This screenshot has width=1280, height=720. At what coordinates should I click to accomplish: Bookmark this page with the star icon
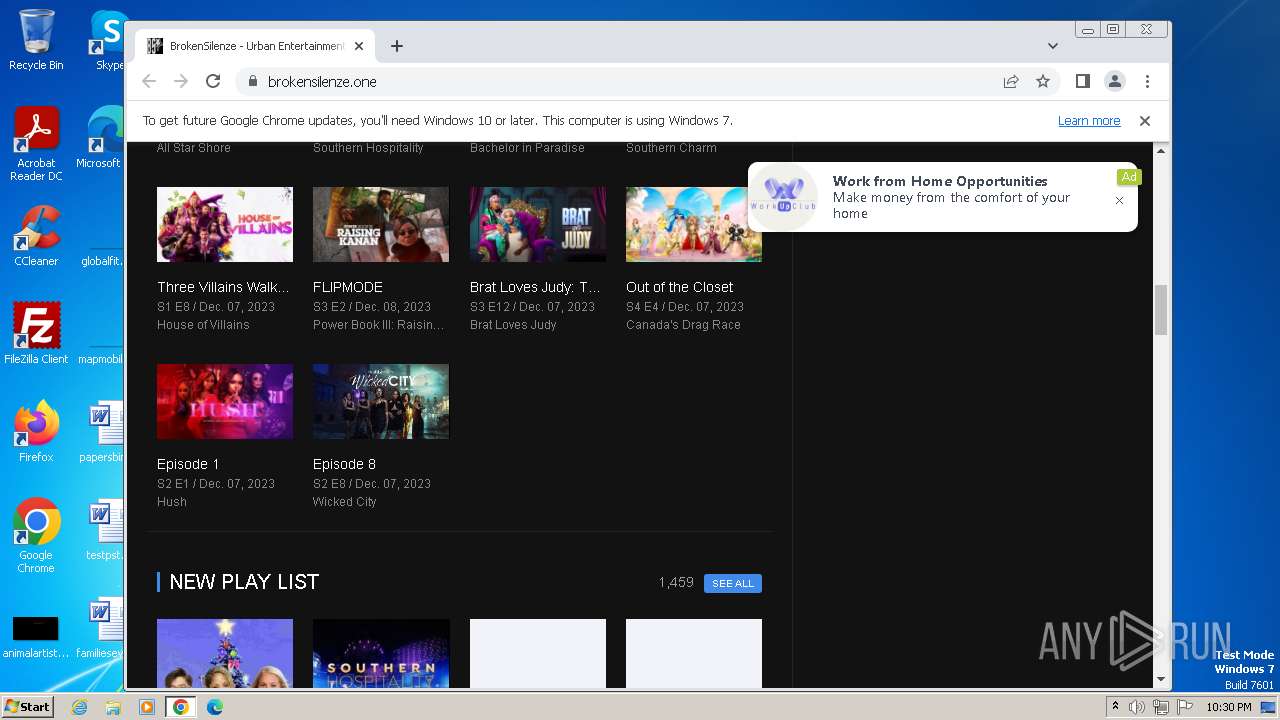(x=1043, y=81)
